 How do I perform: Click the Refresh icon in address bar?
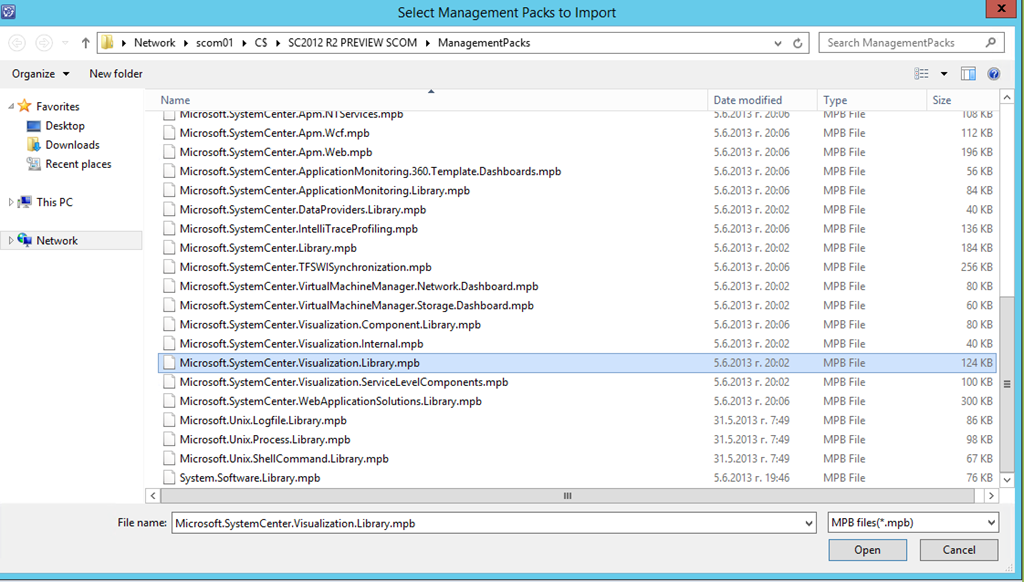pyautogui.click(x=798, y=43)
